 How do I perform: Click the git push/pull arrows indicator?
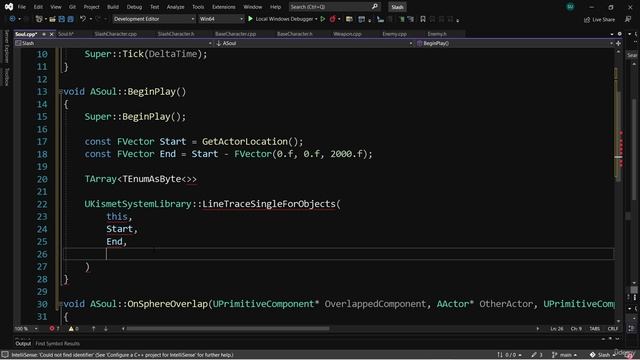coord(509,355)
